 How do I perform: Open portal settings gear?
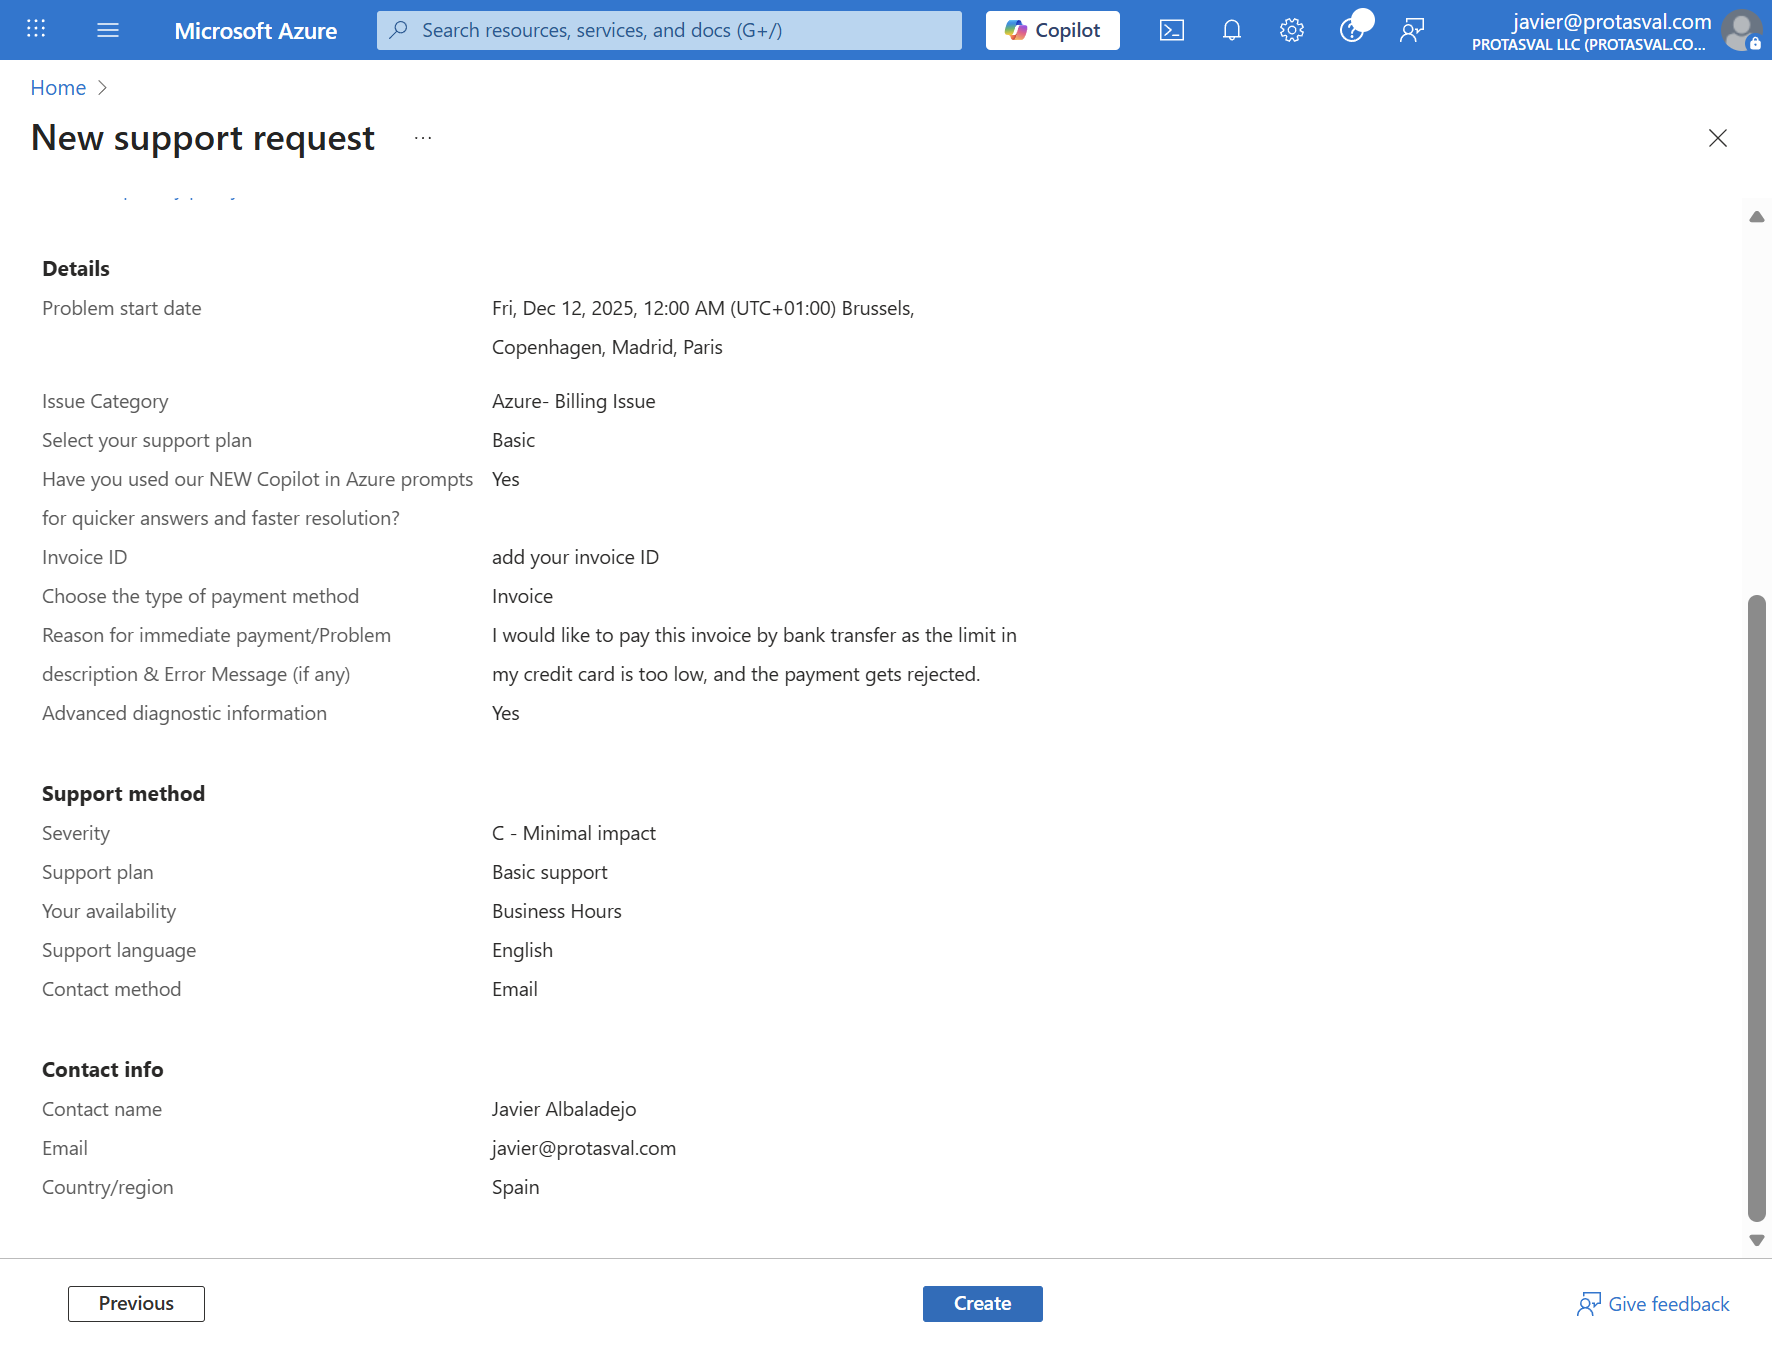click(1292, 30)
